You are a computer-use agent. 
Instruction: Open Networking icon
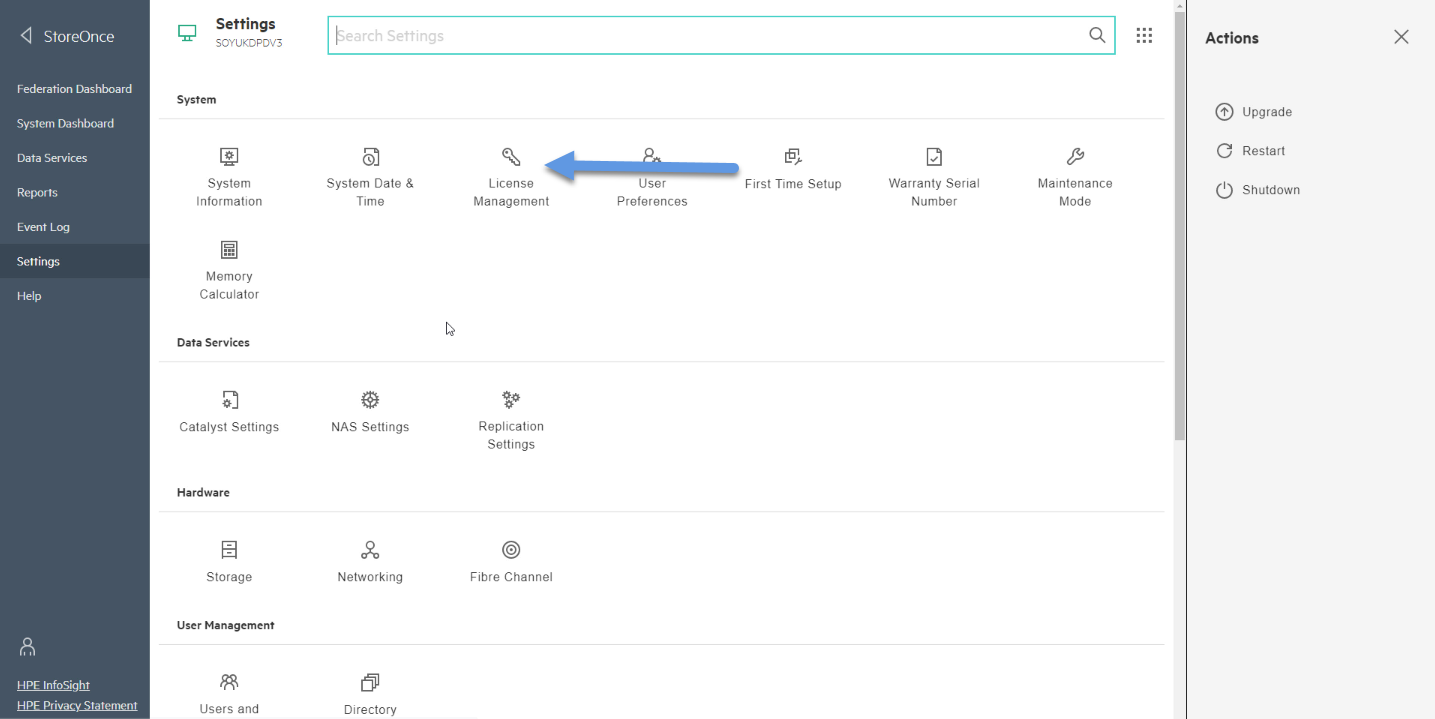tap(370, 550)
